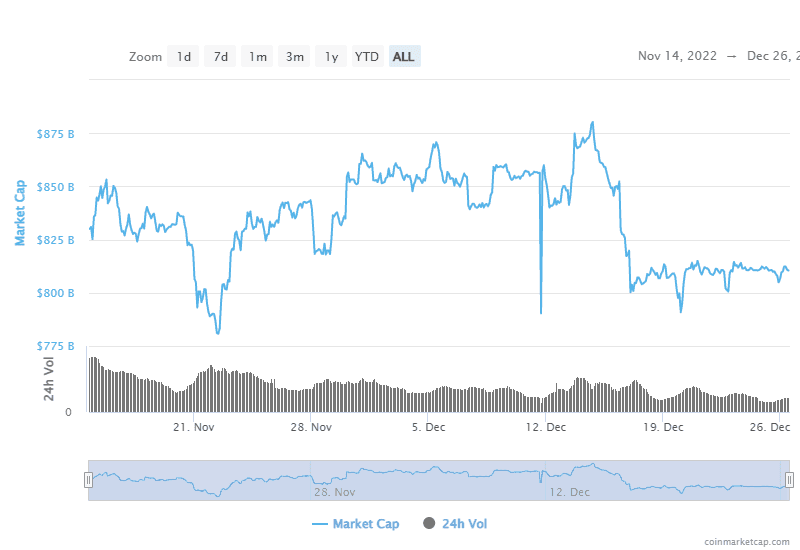Select the 7d zoom range
This screenshot has width=800, height=550.
pos(220,57)
